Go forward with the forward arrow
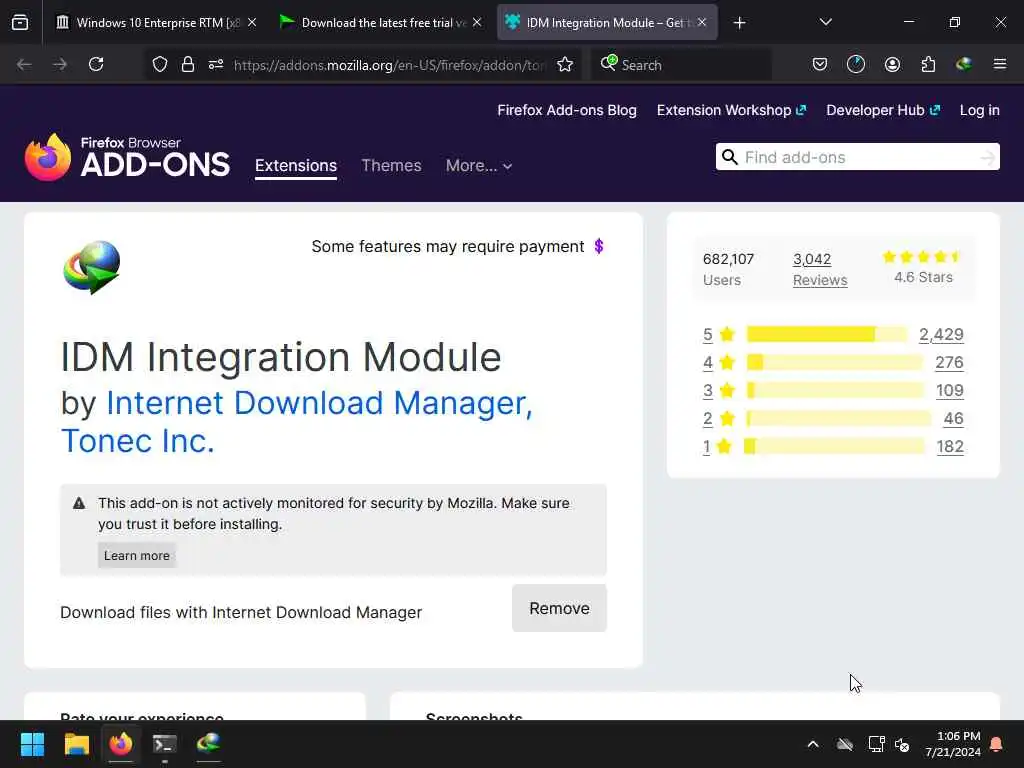 tap(60, 64)
